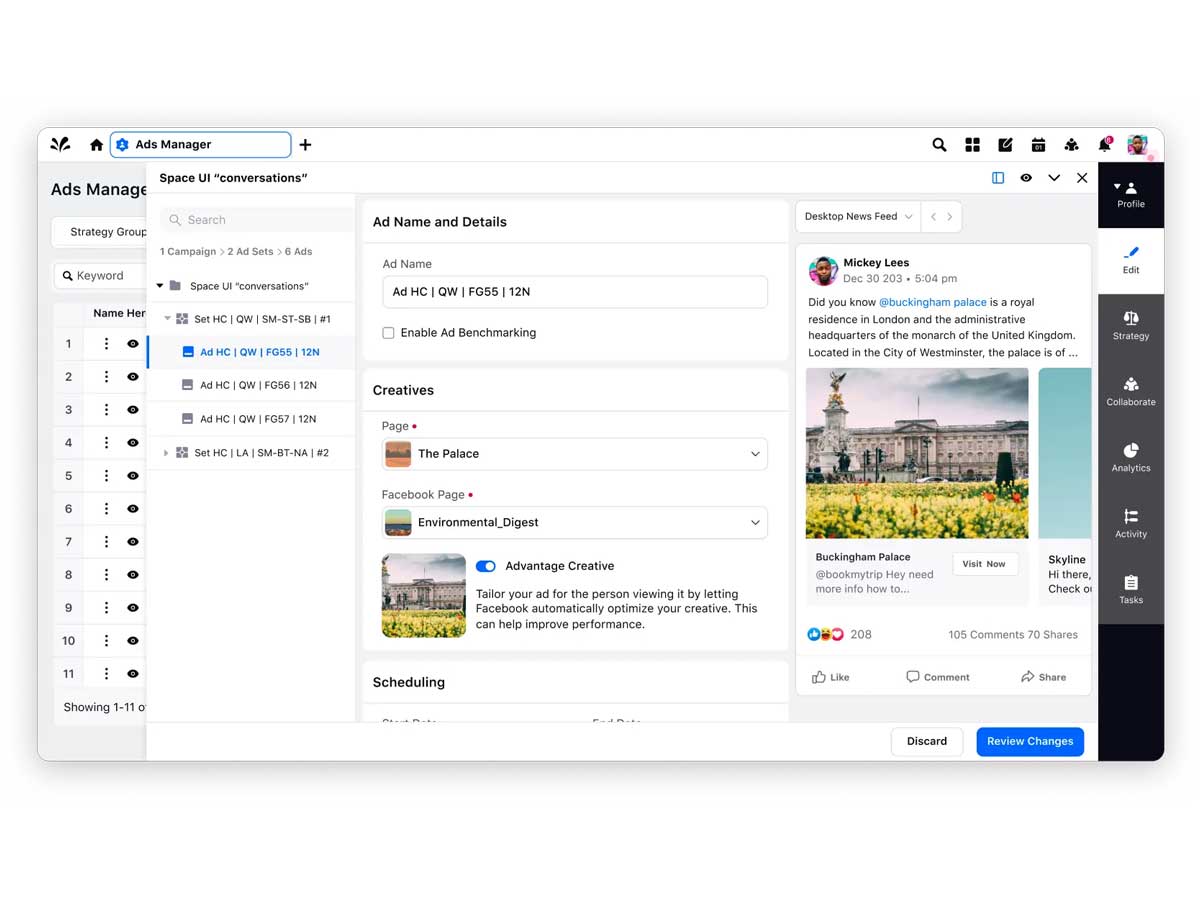Toggle the side panel layout icon
Viewport: 1200px width, 900px height.
[998, 178]
